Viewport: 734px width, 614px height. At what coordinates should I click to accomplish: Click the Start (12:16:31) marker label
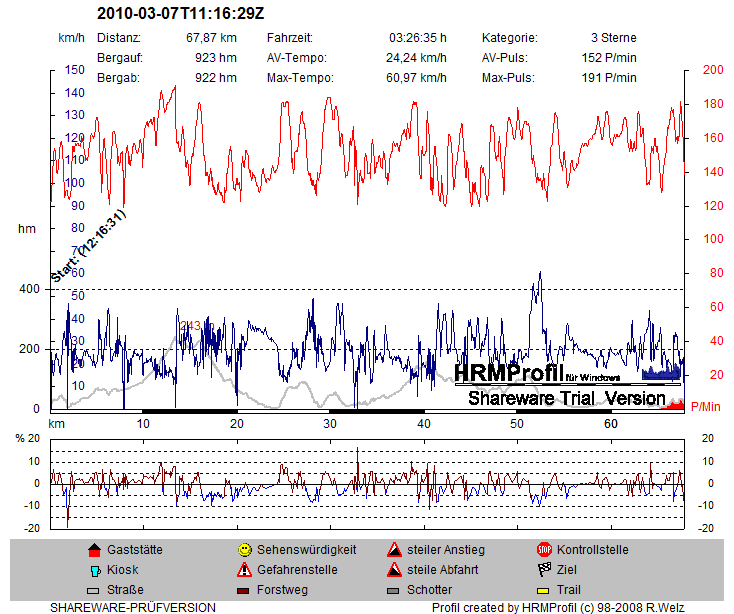(89, 246)
